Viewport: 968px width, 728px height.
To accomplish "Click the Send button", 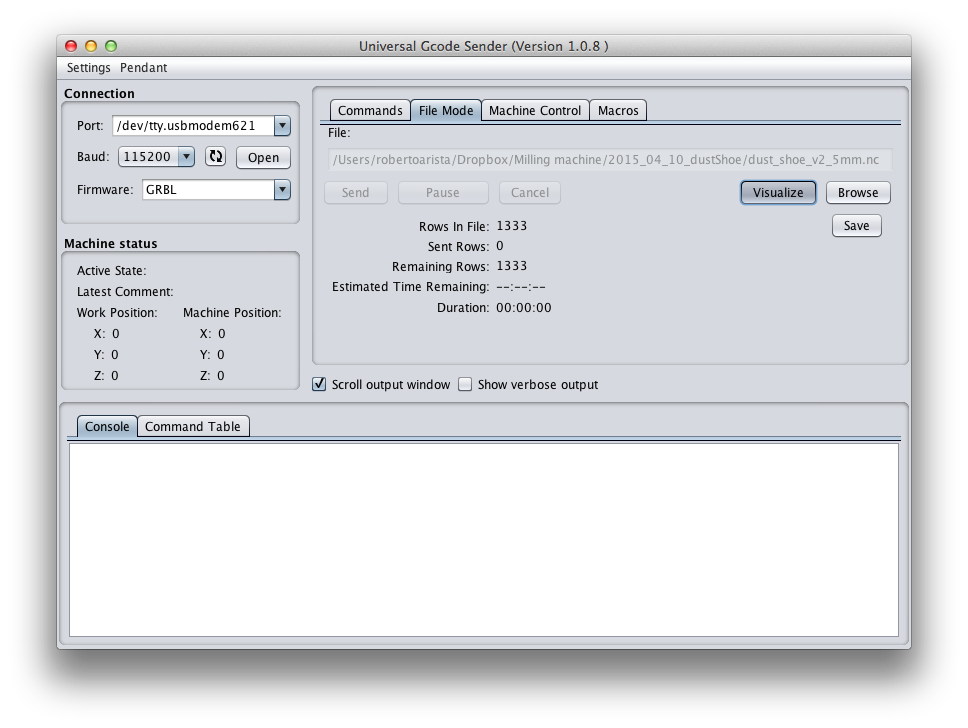I will (356, 193).
